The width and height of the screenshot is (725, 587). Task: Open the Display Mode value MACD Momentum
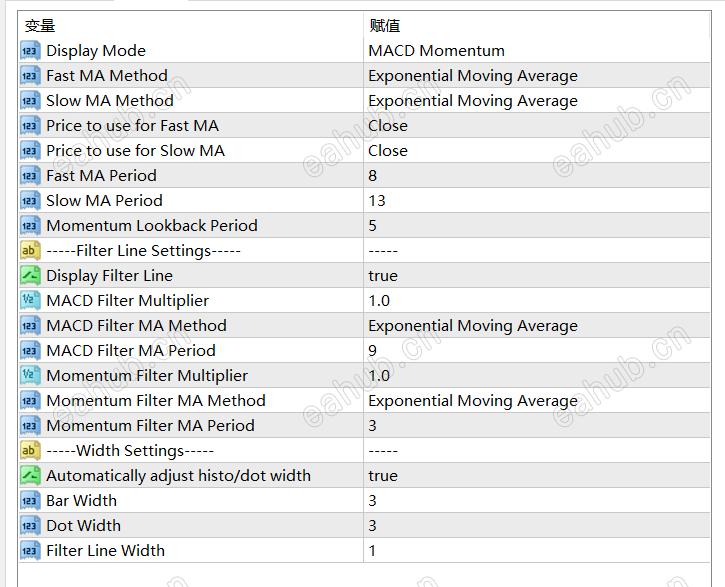coord(436,51)
